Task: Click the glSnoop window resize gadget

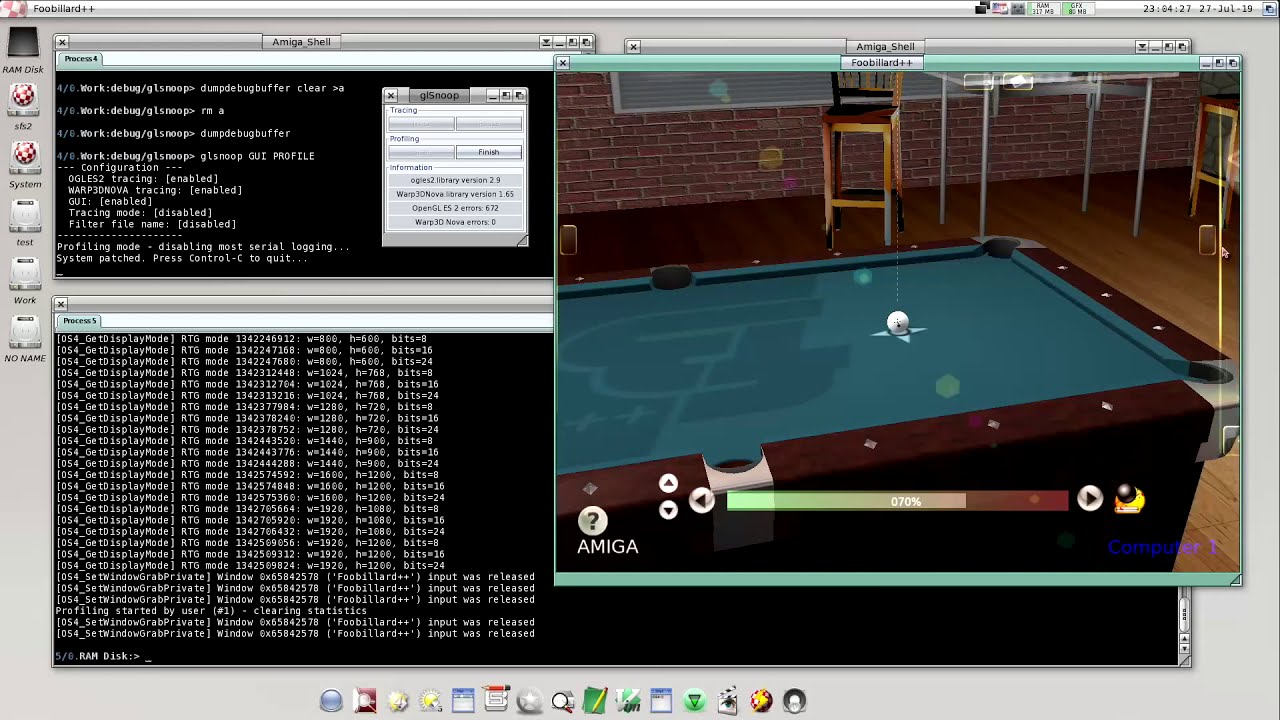Action: (x=521, y=240)
